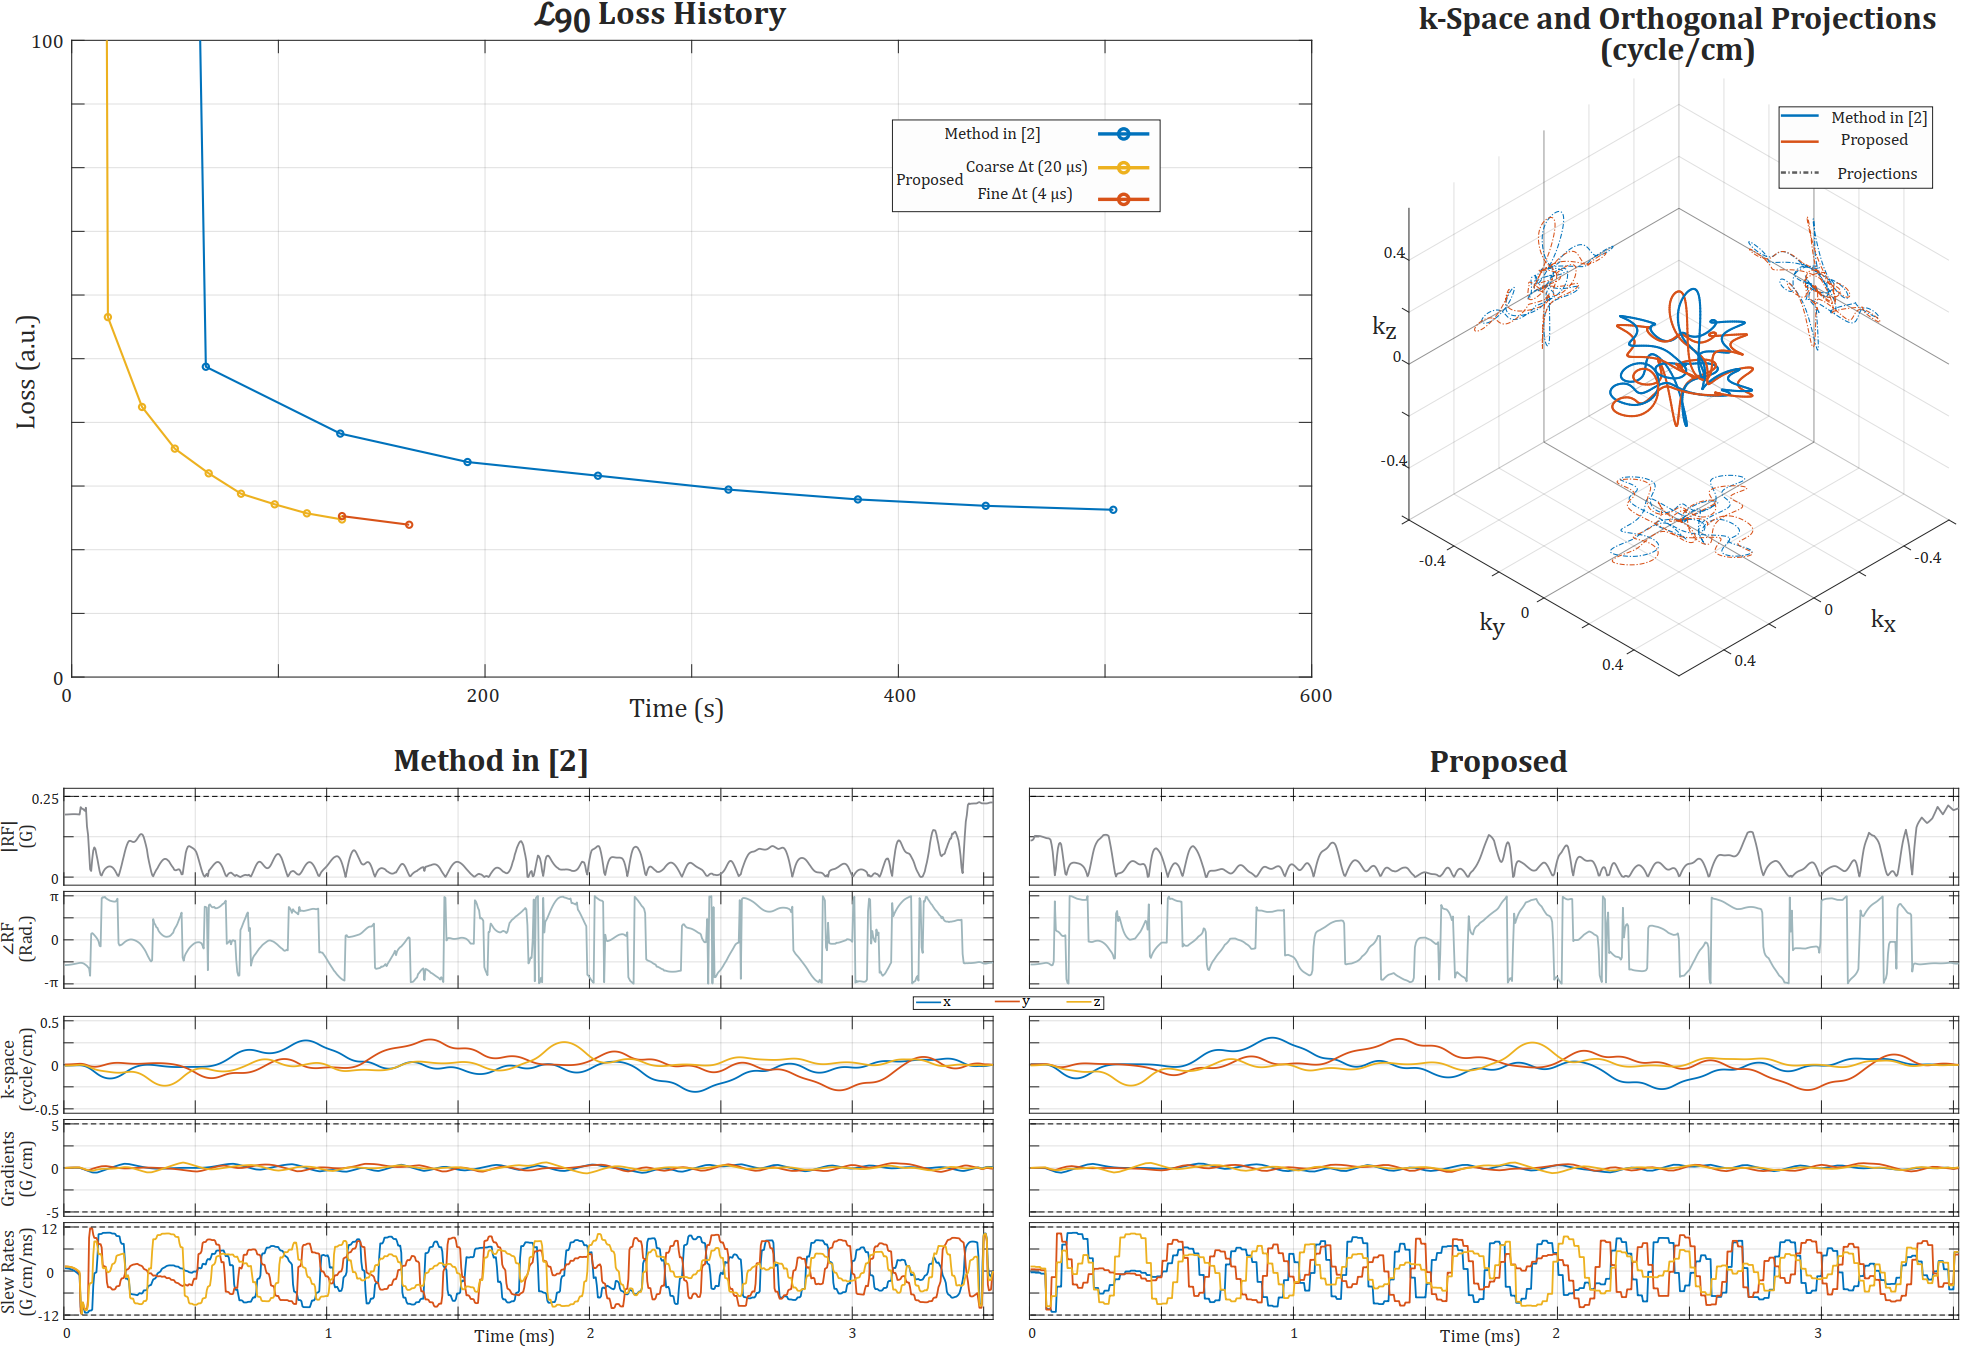This screenshot has width=1970, height=1357.
Task: Click the 'Method in [2]' waveform panel title
Action: [490, 761]
